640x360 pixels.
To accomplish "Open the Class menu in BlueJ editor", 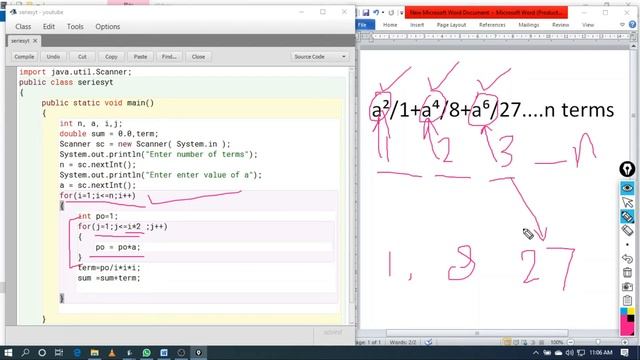I will [23, 27].
